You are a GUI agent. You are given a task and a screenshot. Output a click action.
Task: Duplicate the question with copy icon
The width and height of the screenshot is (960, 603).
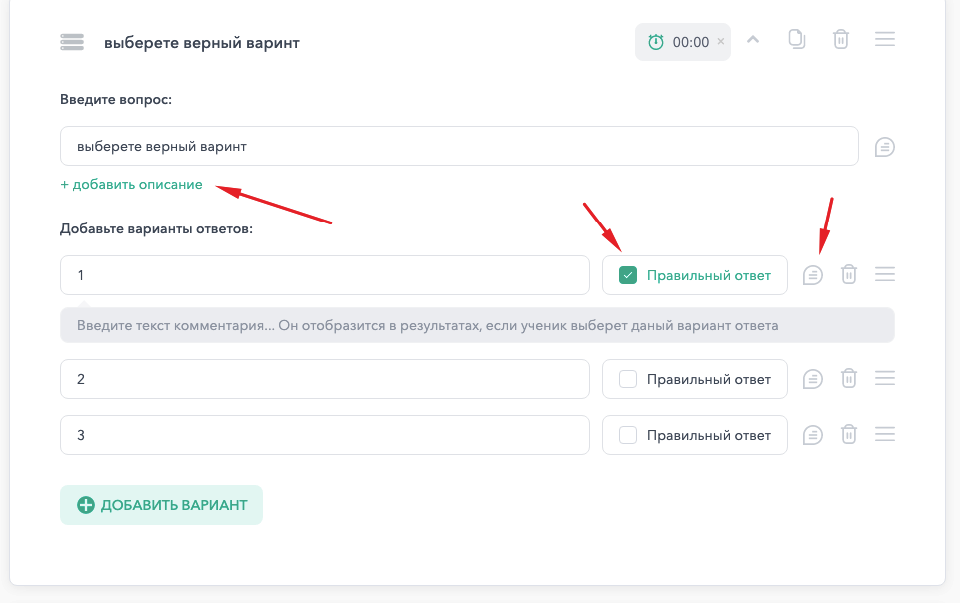point(797,39)
